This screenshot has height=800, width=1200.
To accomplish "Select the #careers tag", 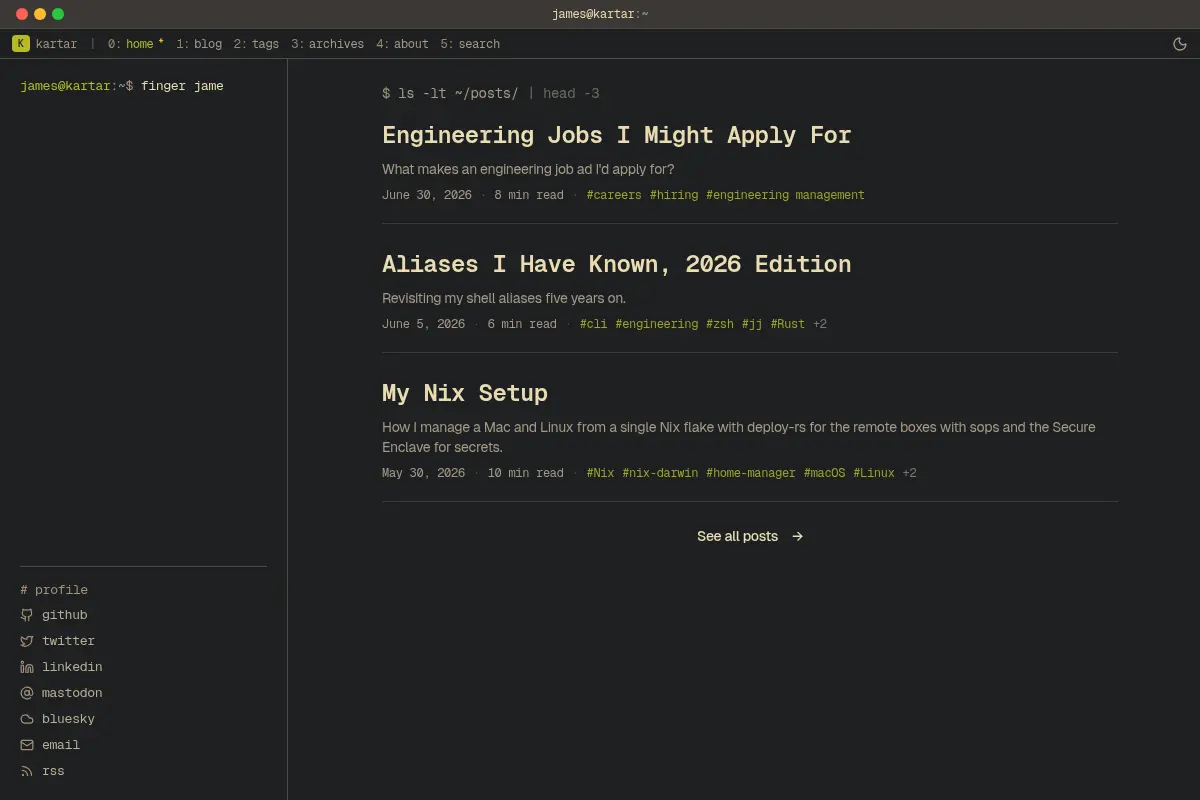I will 614,195.
